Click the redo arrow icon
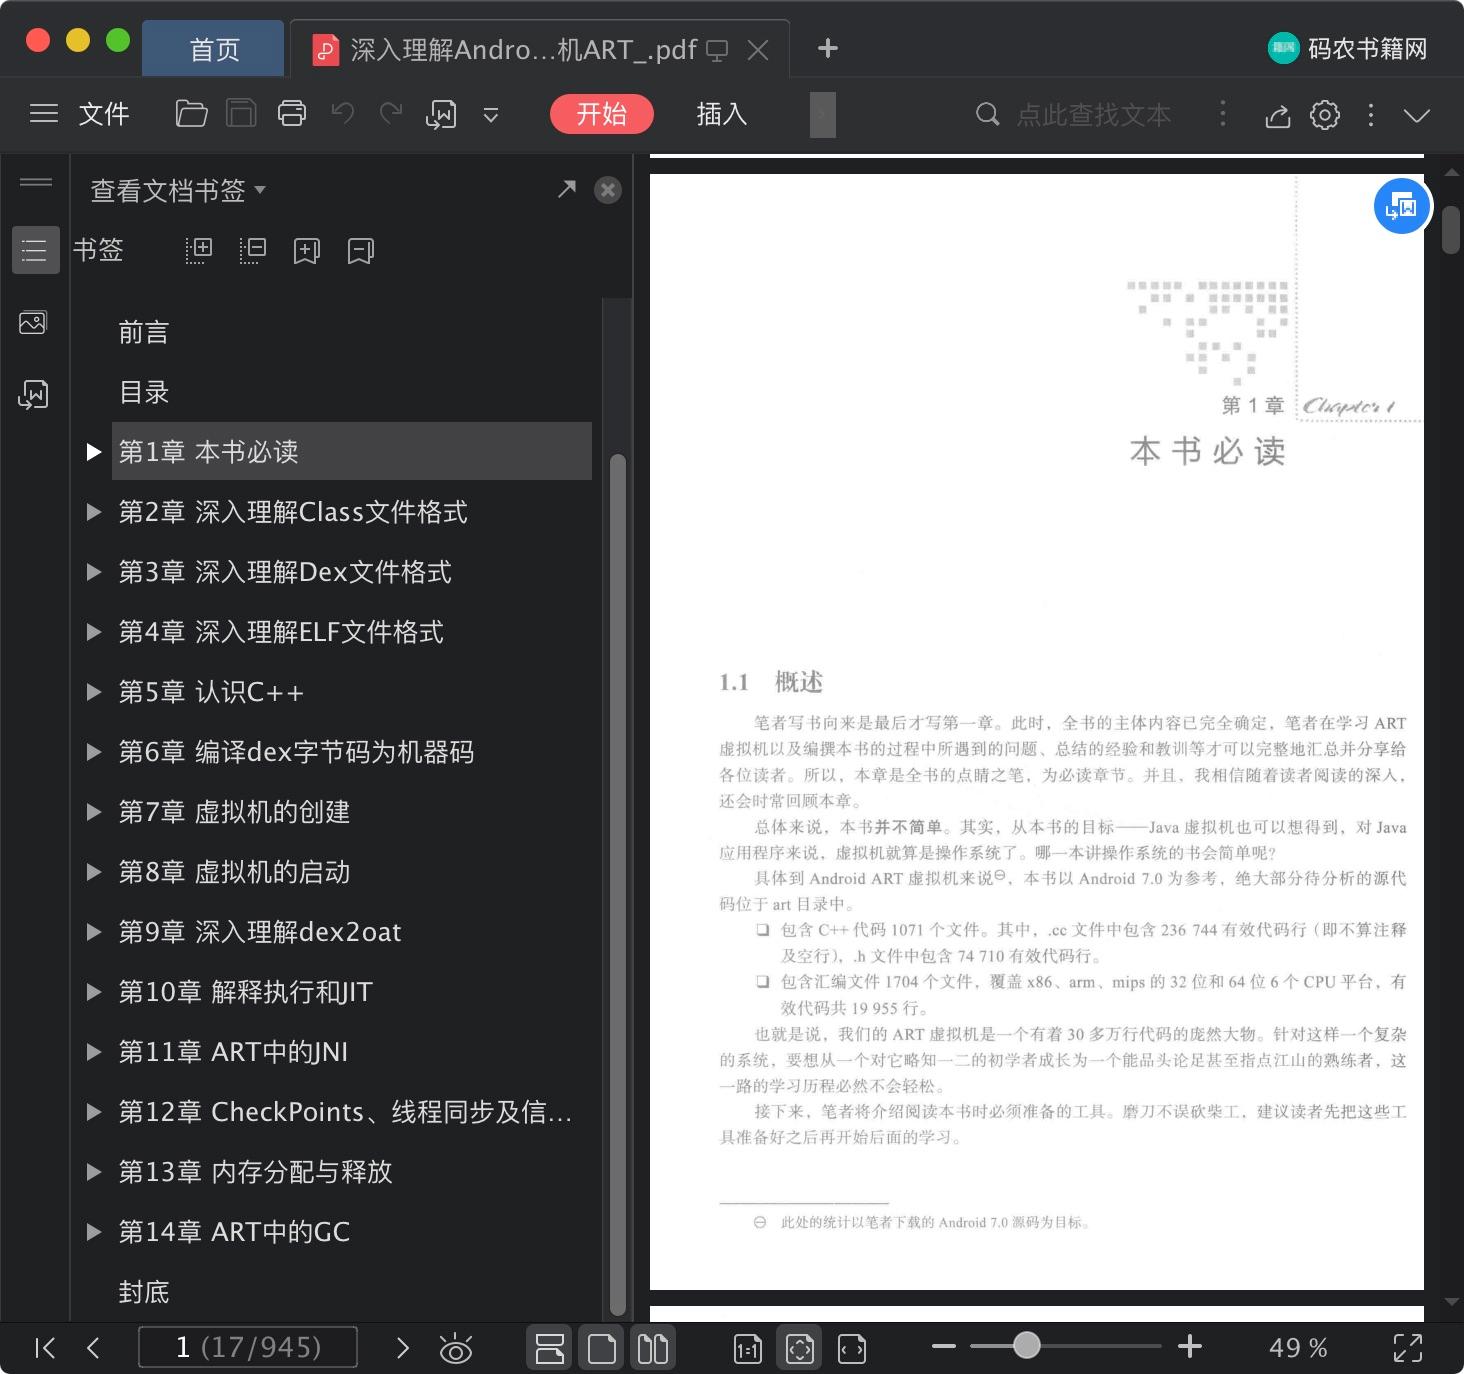 tap(391, 114)
